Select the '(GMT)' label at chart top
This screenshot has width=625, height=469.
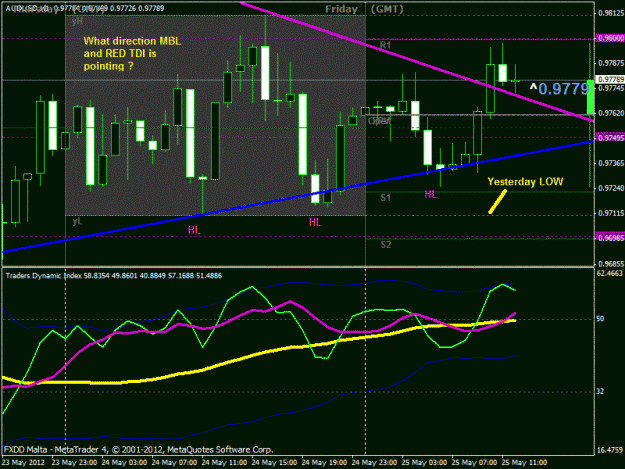(x=387, y=9)
